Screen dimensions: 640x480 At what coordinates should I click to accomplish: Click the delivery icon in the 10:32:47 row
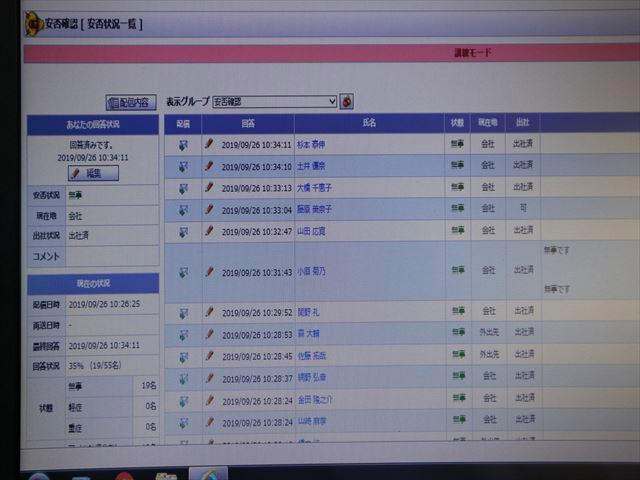[x=183, y=232]
